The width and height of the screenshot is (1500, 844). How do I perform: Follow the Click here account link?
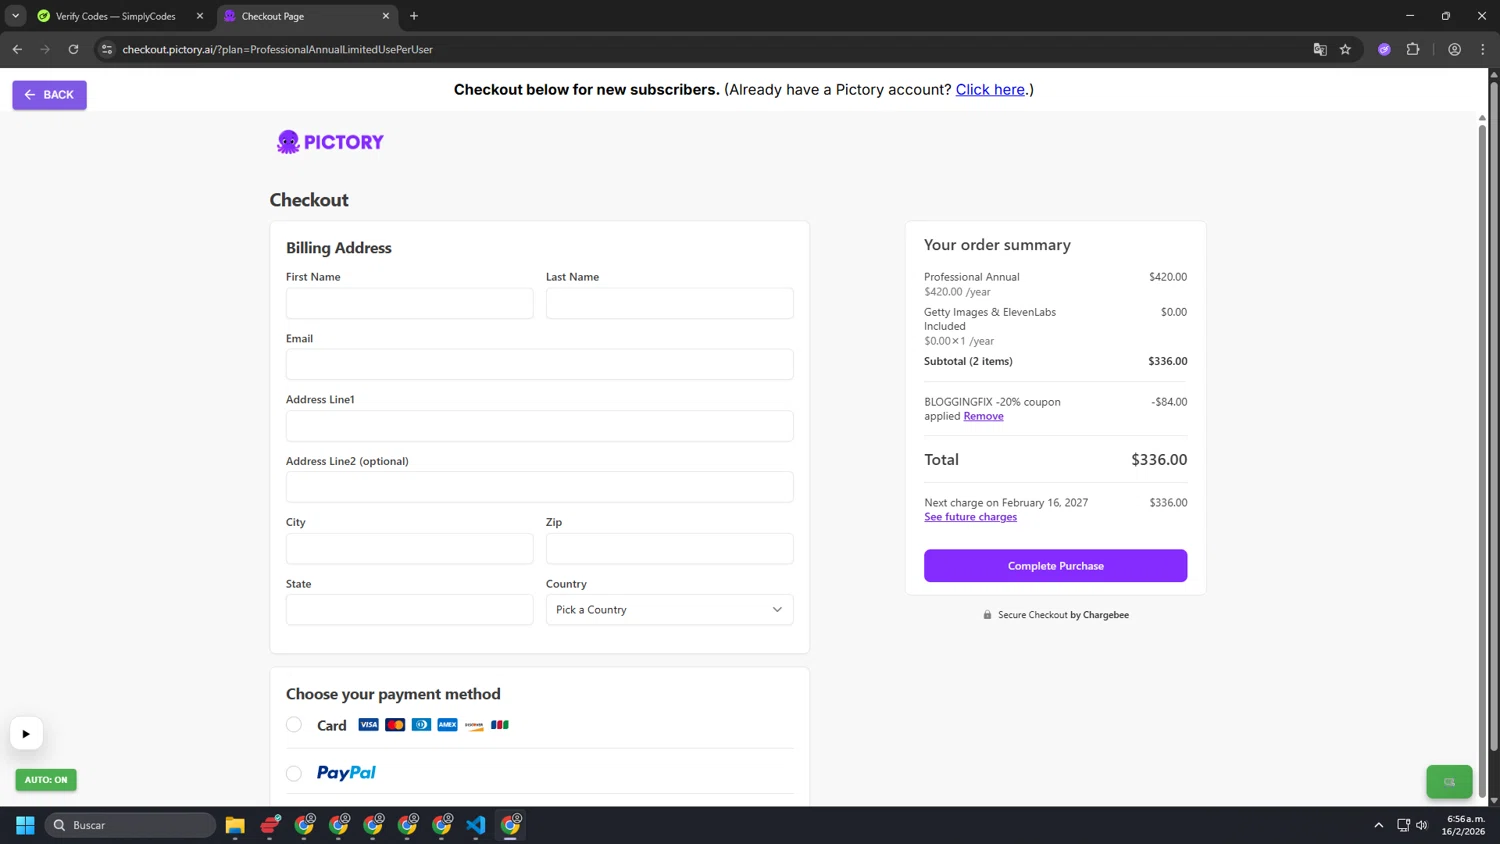pyautogui.click(x=990, y=90)
